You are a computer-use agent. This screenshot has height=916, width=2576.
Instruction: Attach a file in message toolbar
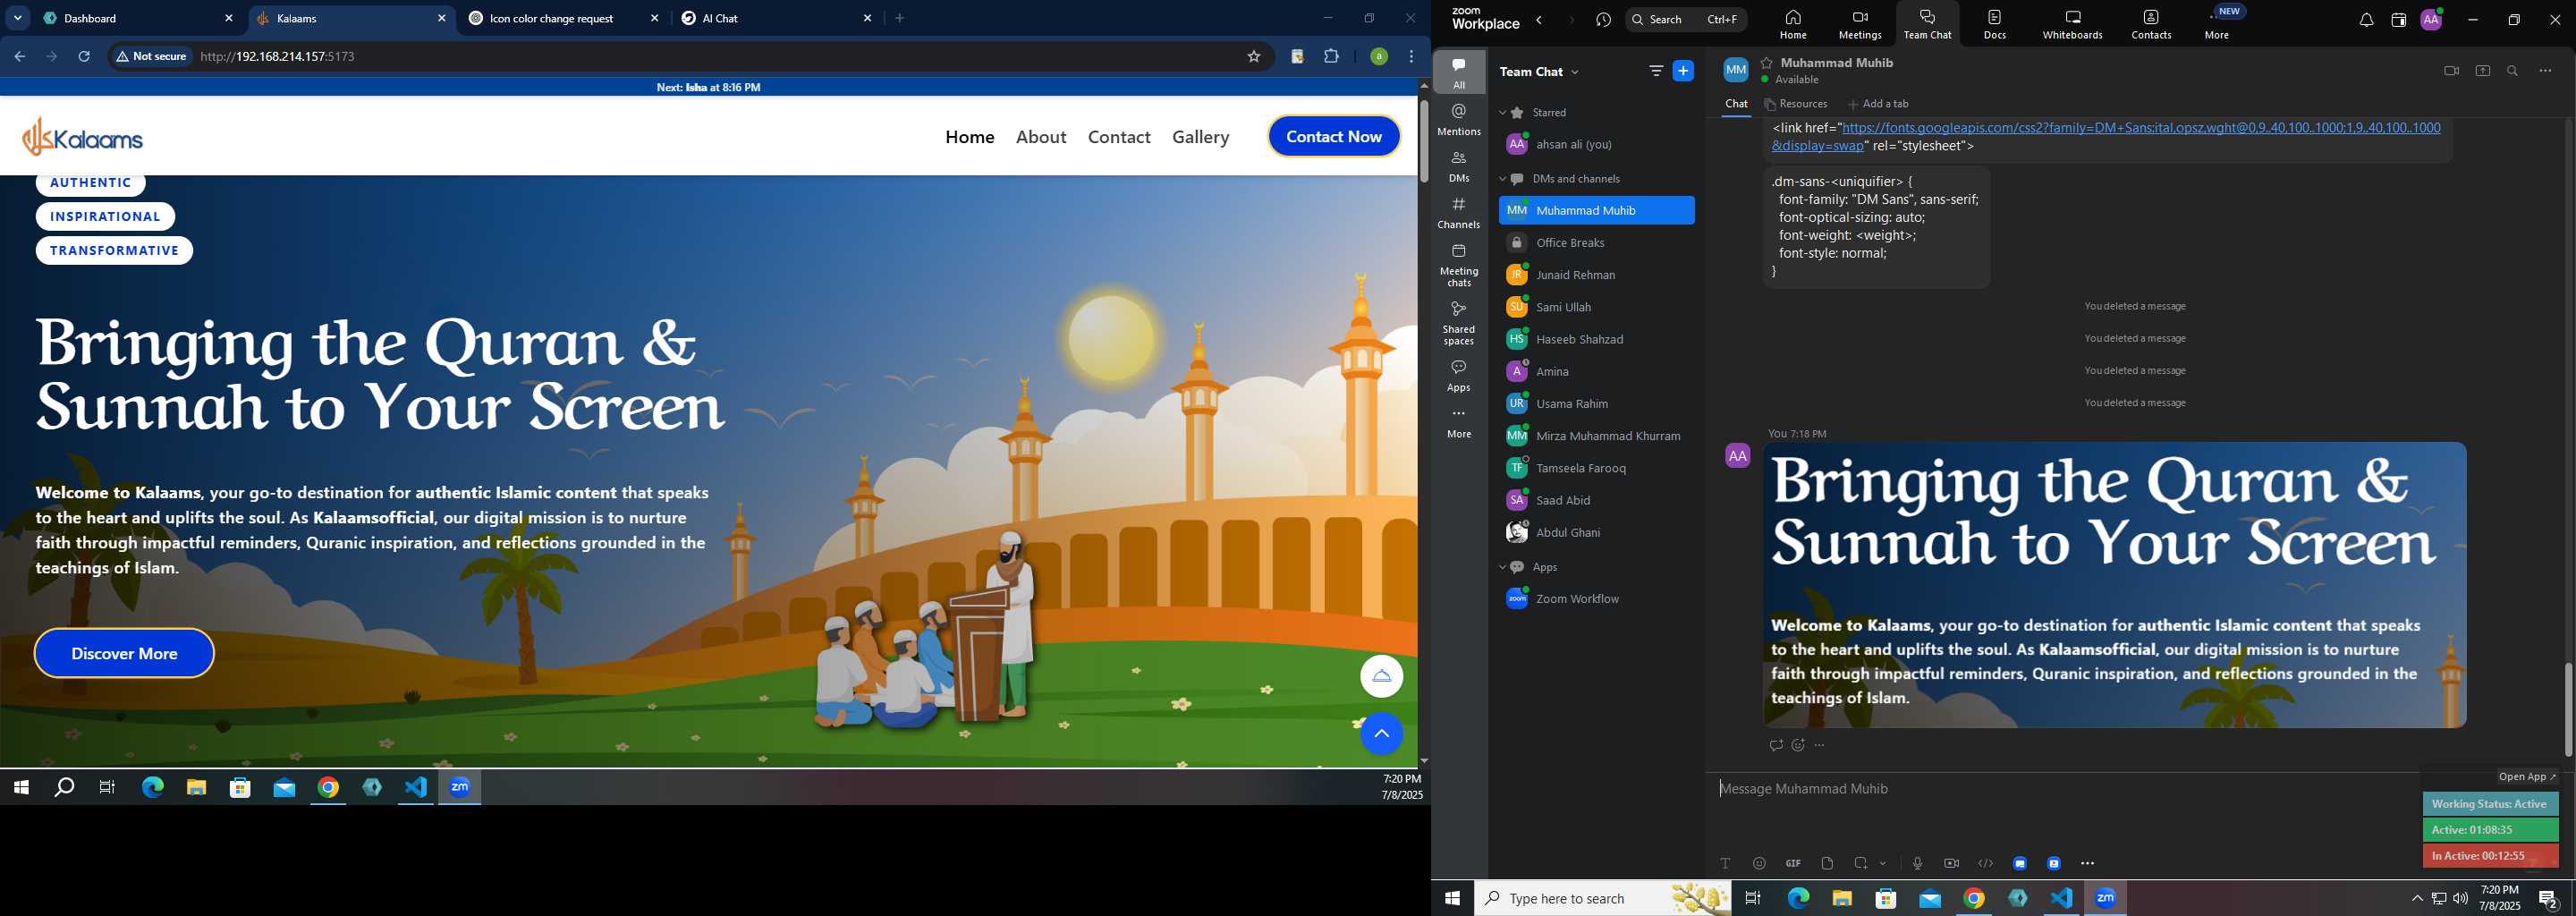pyautogui.click(x=1827, y=864)
